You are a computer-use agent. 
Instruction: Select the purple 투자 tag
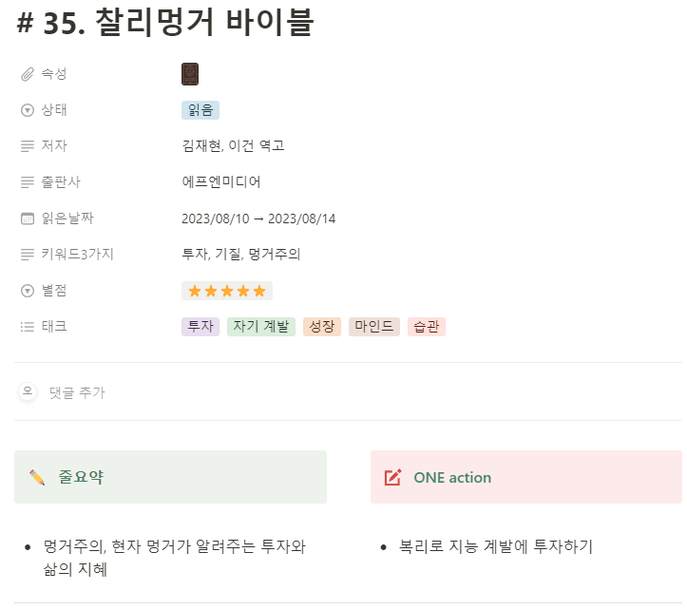200,326
